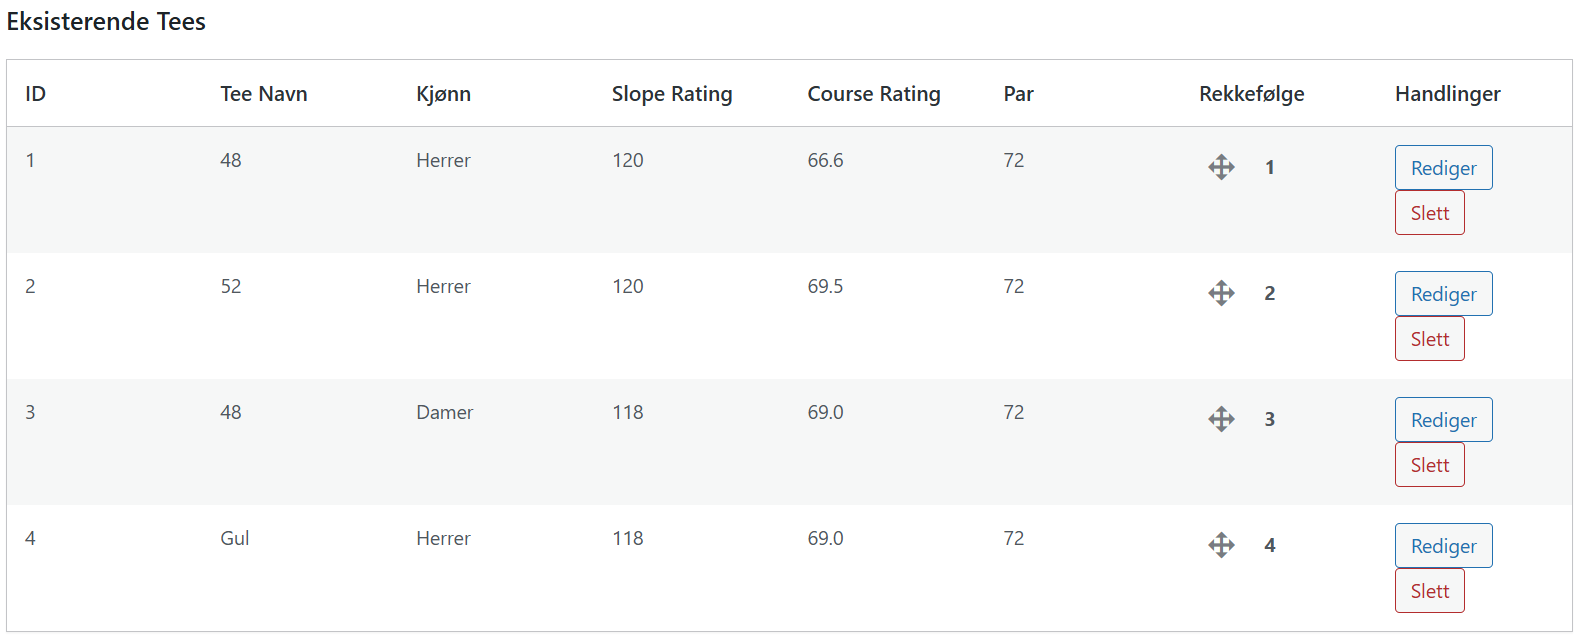Click the Rekkefølge column header
1580x637 pixels.
pos(1252,94)
